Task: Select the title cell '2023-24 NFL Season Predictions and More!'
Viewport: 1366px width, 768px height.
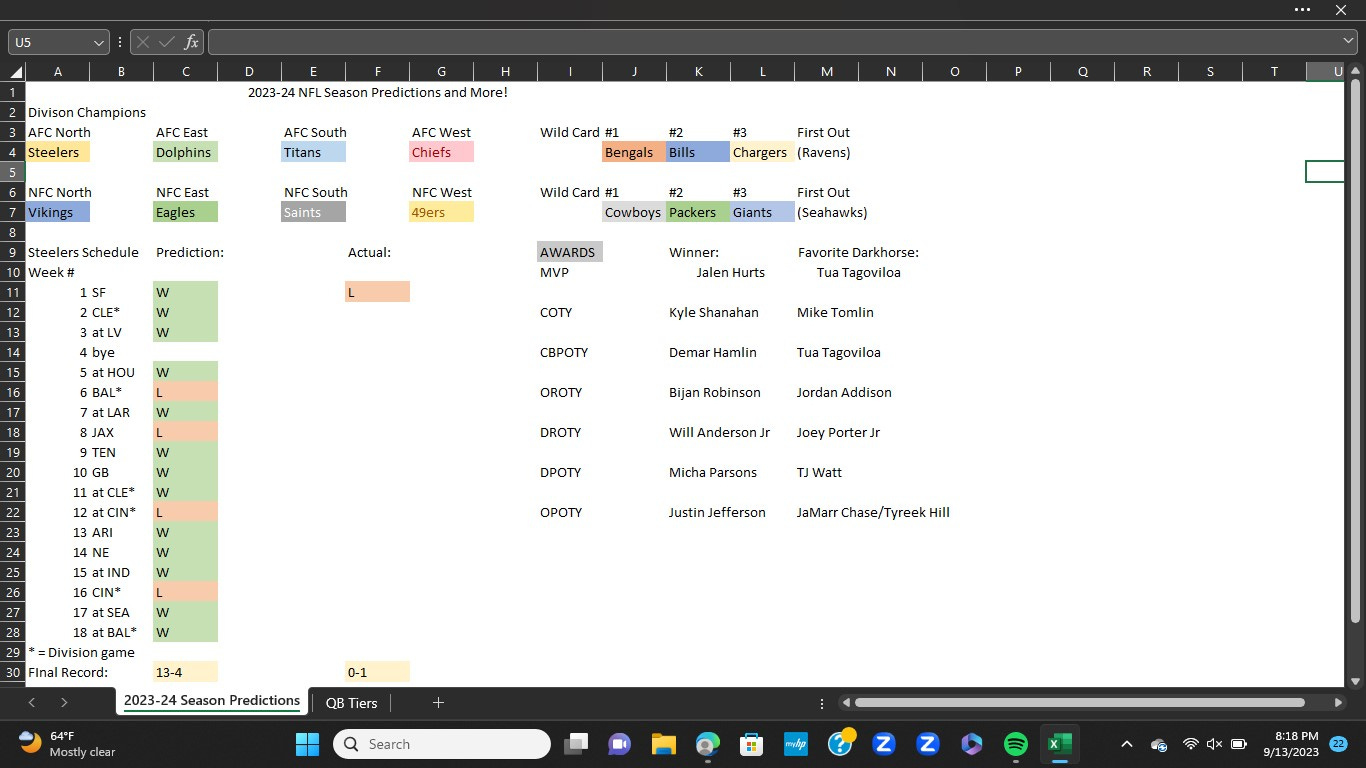Action: tap(378, 92)
